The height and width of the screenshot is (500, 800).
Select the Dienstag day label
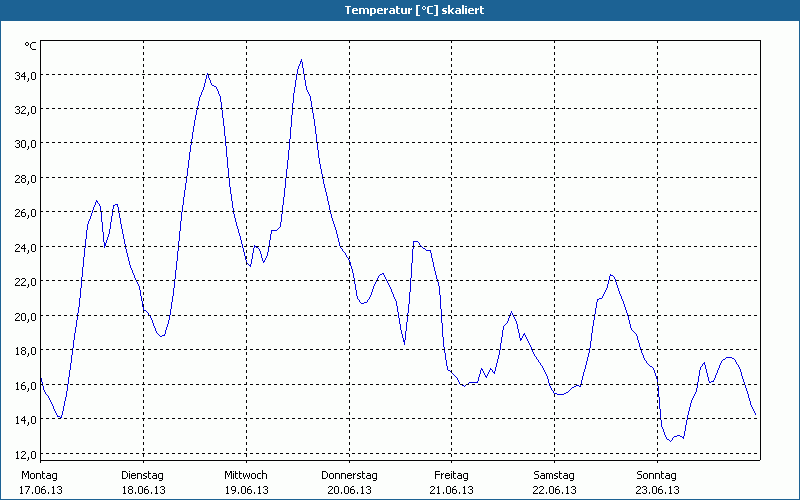coord(142,475)
